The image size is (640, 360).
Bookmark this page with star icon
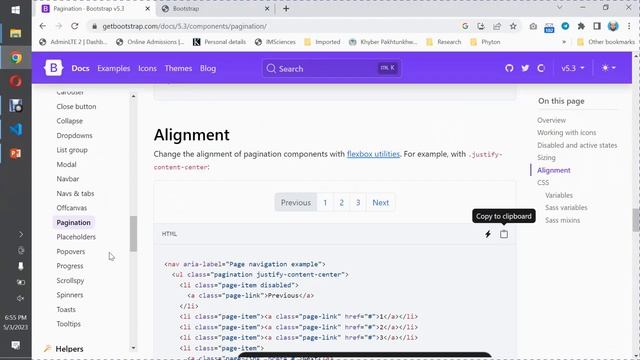point(513,26)
